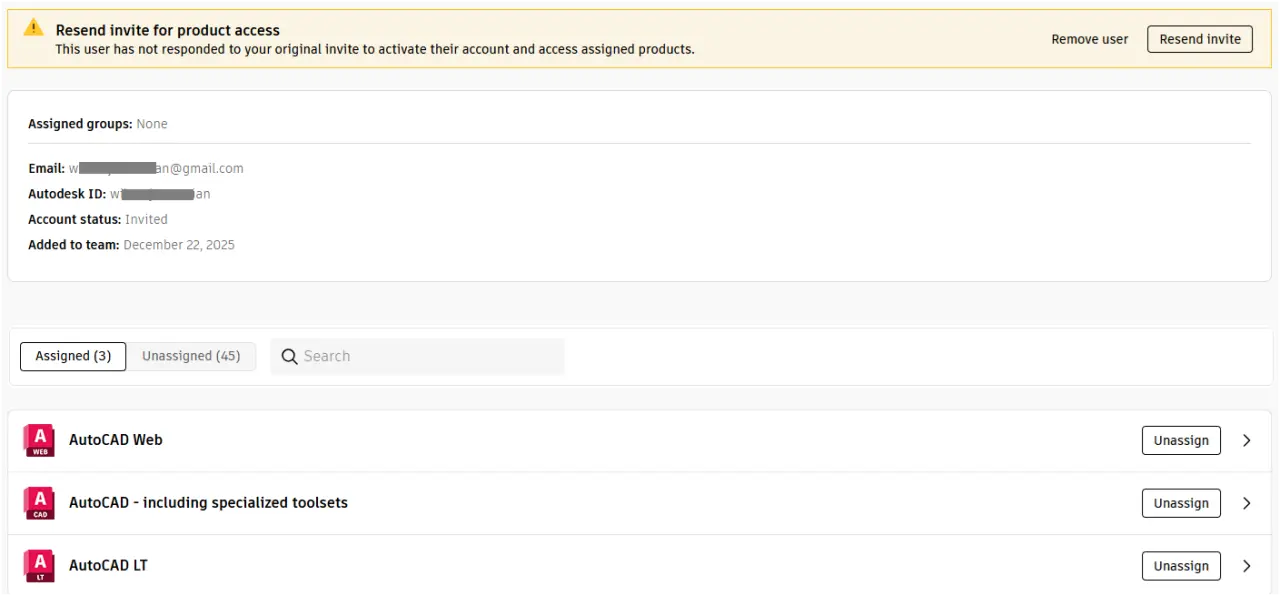Screen dimensions: 1280x596
Task: Focus the product Search field
Action: (417, 357)
